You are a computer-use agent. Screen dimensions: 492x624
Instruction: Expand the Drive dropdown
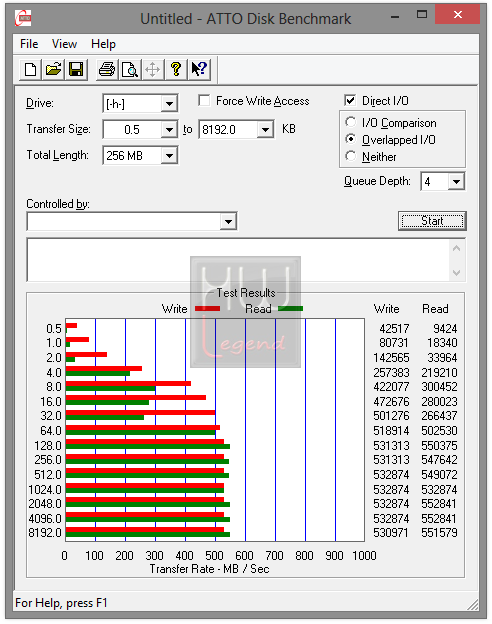[x=169, y=104]
